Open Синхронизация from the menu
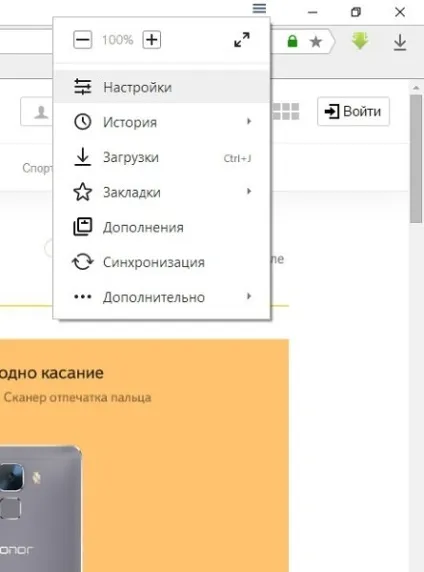The width and height of the screenshot is (424, 572). pyautogui.click(x=162, y=262)
